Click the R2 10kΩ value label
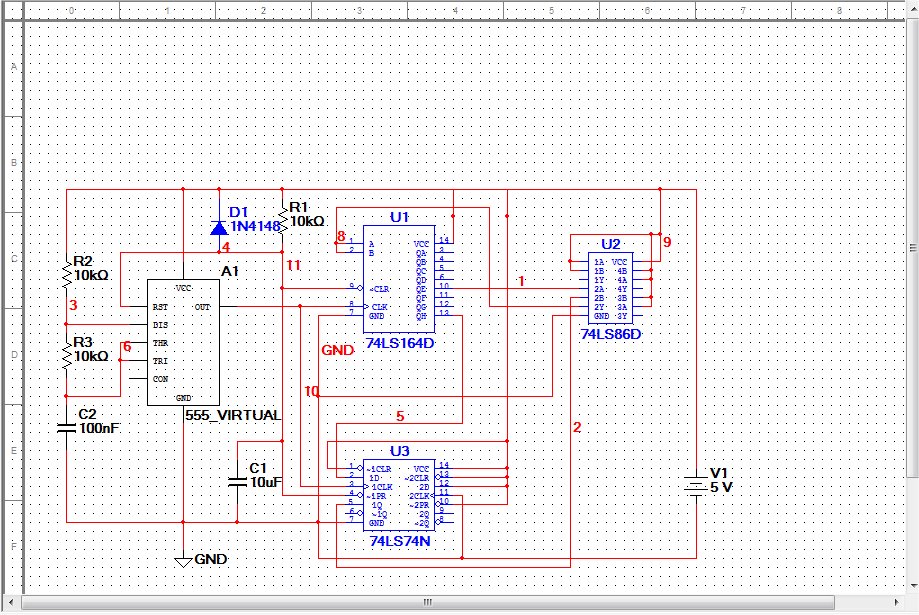The image size is (919, 615). pyautogui.click(x=91, y=275)
